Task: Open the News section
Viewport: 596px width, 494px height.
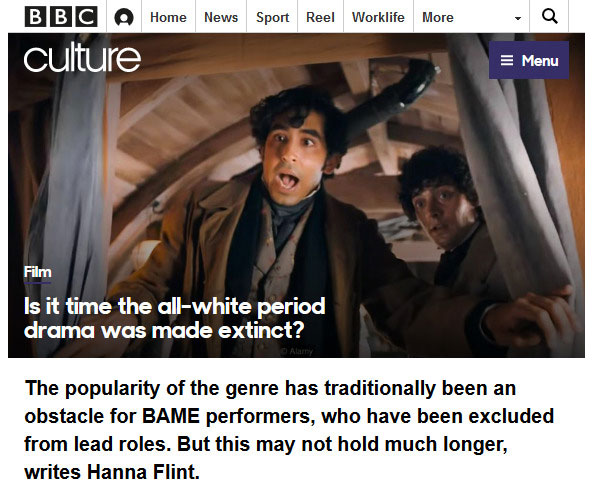Action: (x=221, y=17)
